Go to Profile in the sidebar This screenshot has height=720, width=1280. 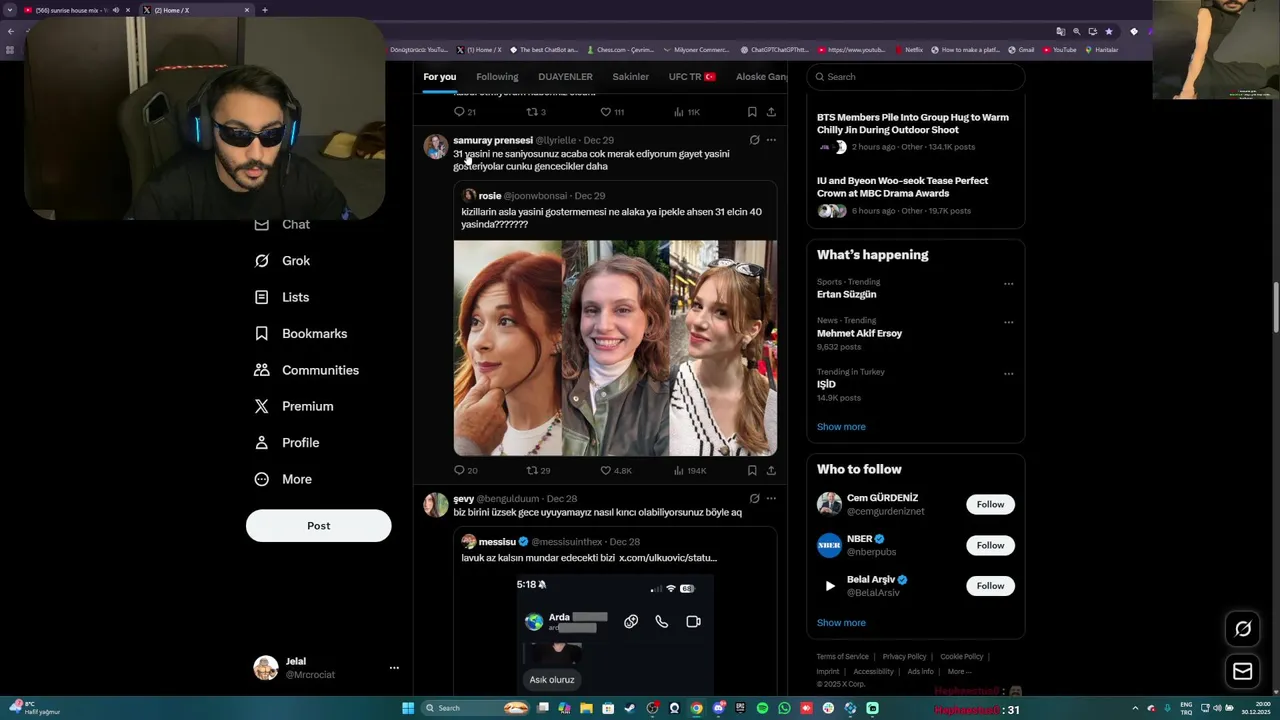[x=287, y=443]
